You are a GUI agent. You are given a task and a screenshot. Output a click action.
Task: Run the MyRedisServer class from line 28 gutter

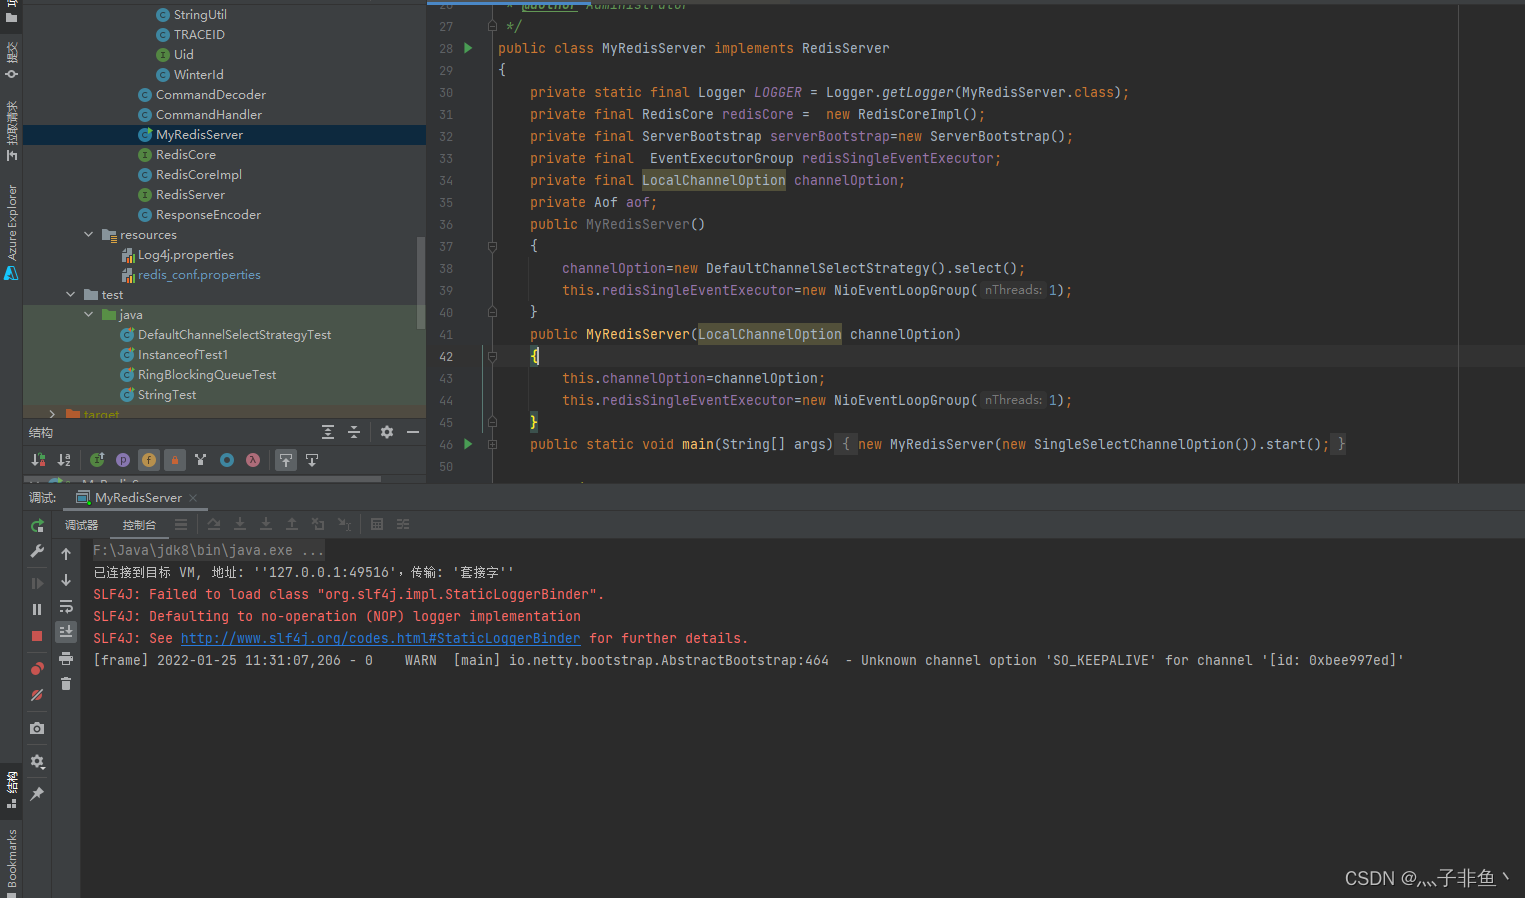[x=468, y=48]
